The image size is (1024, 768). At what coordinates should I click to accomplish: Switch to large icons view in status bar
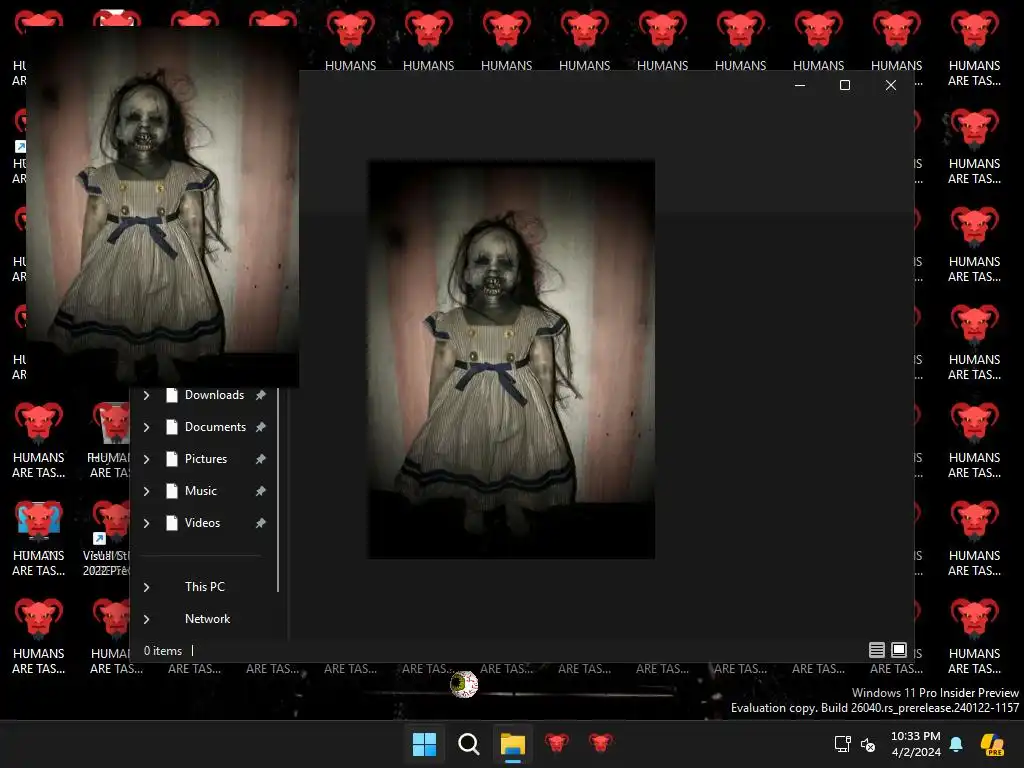[x=899, y=650]
